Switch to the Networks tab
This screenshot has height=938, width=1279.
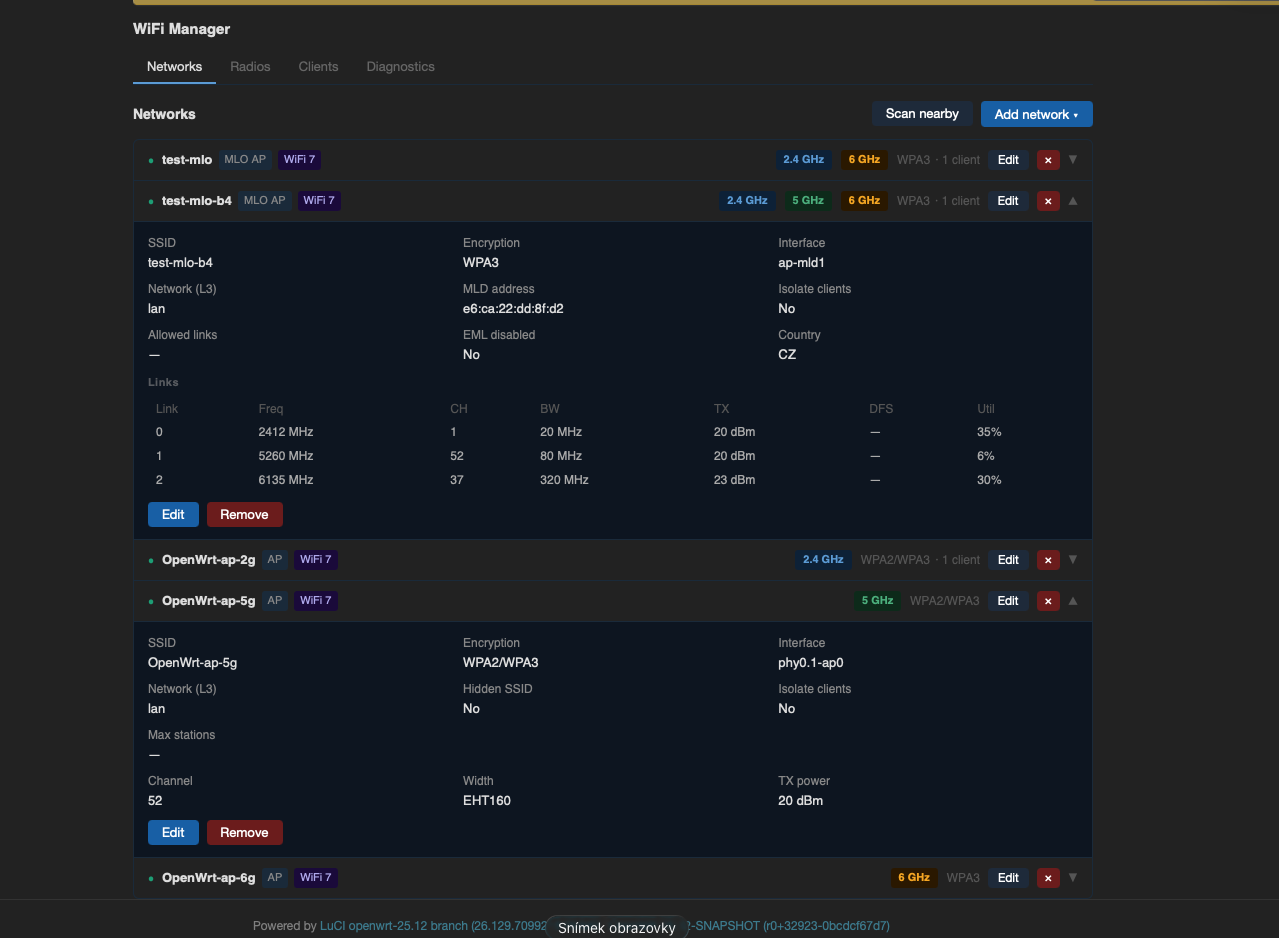coord(174,66)
